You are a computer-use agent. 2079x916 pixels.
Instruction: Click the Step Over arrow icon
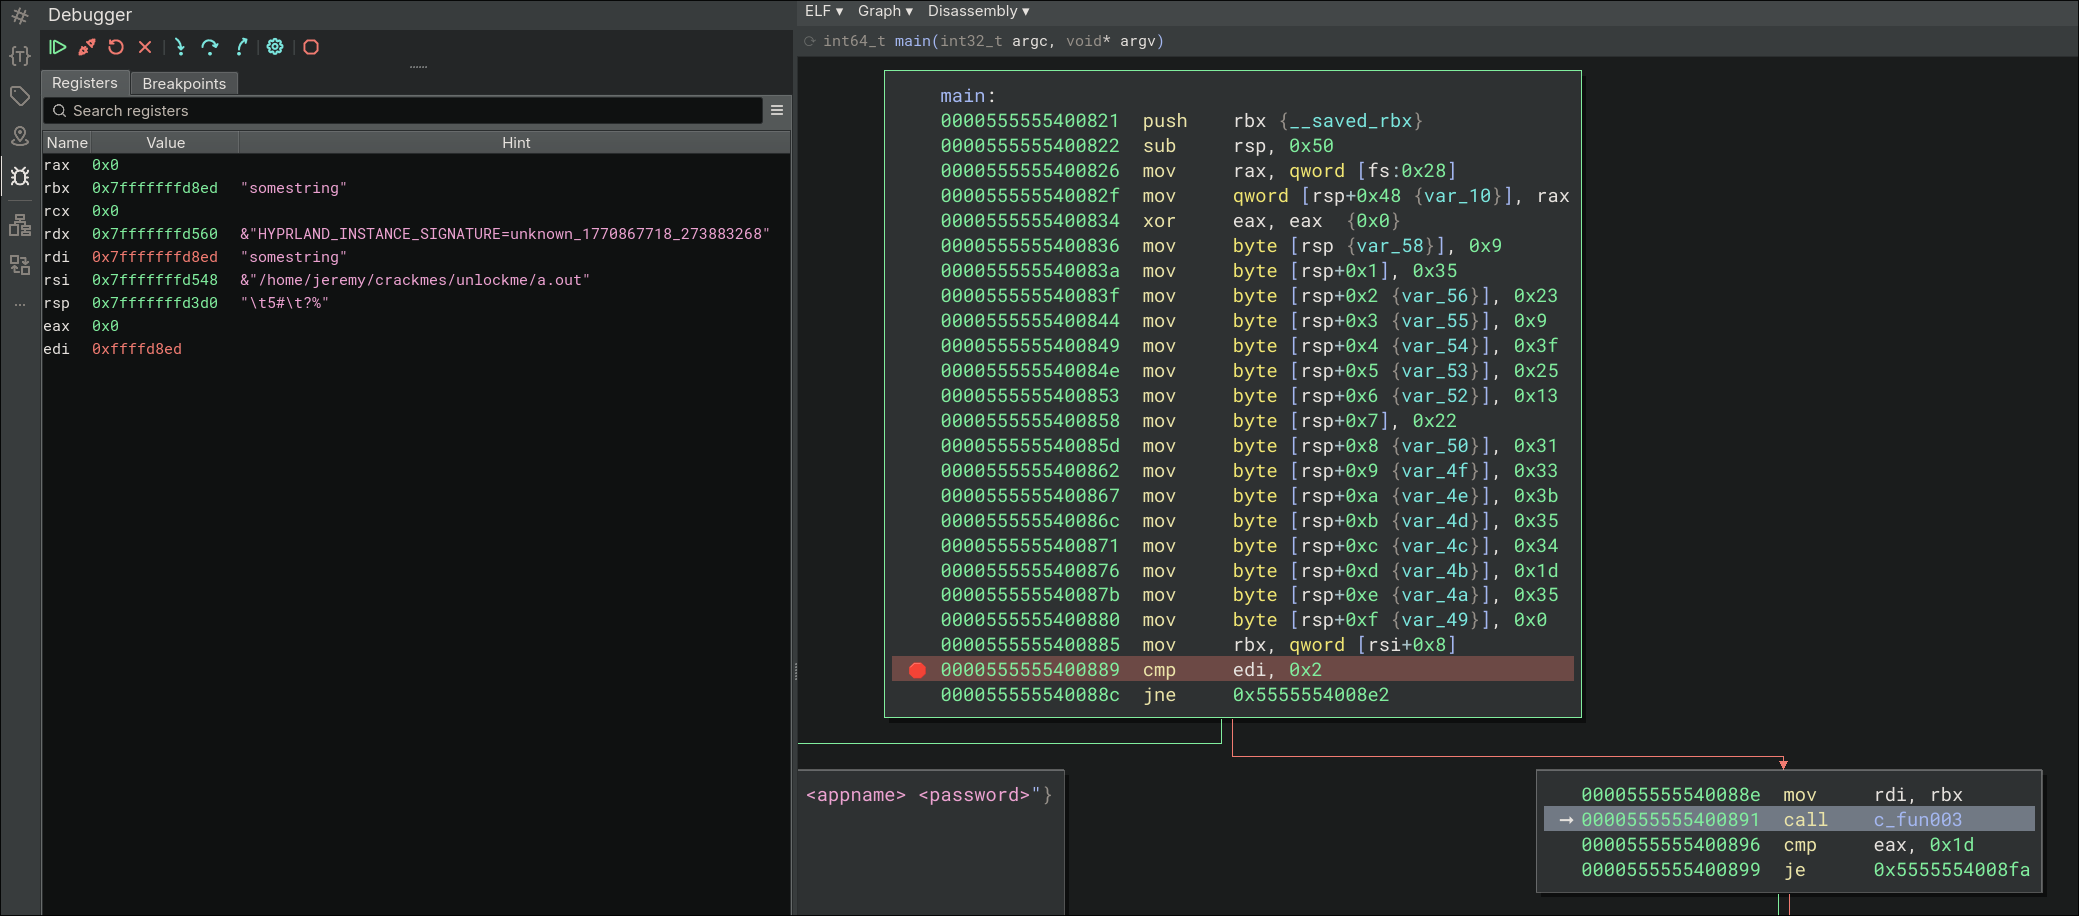tap(209, 47)
